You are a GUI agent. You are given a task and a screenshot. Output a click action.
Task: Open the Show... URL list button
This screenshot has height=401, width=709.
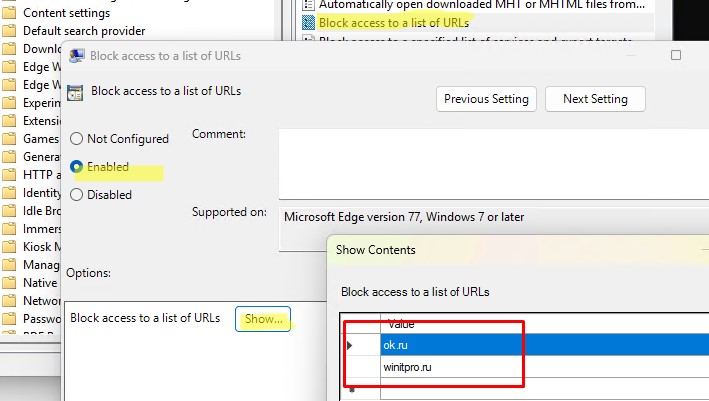coord(263,319)
